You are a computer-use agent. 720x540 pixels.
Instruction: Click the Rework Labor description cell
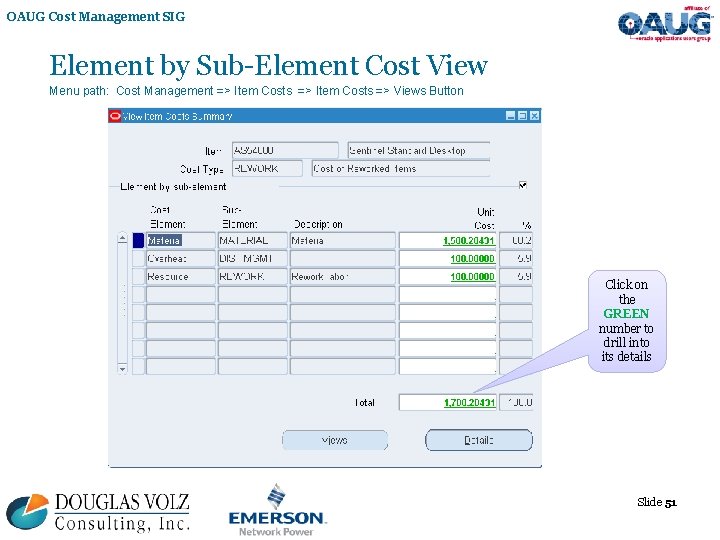pos(343,276)
